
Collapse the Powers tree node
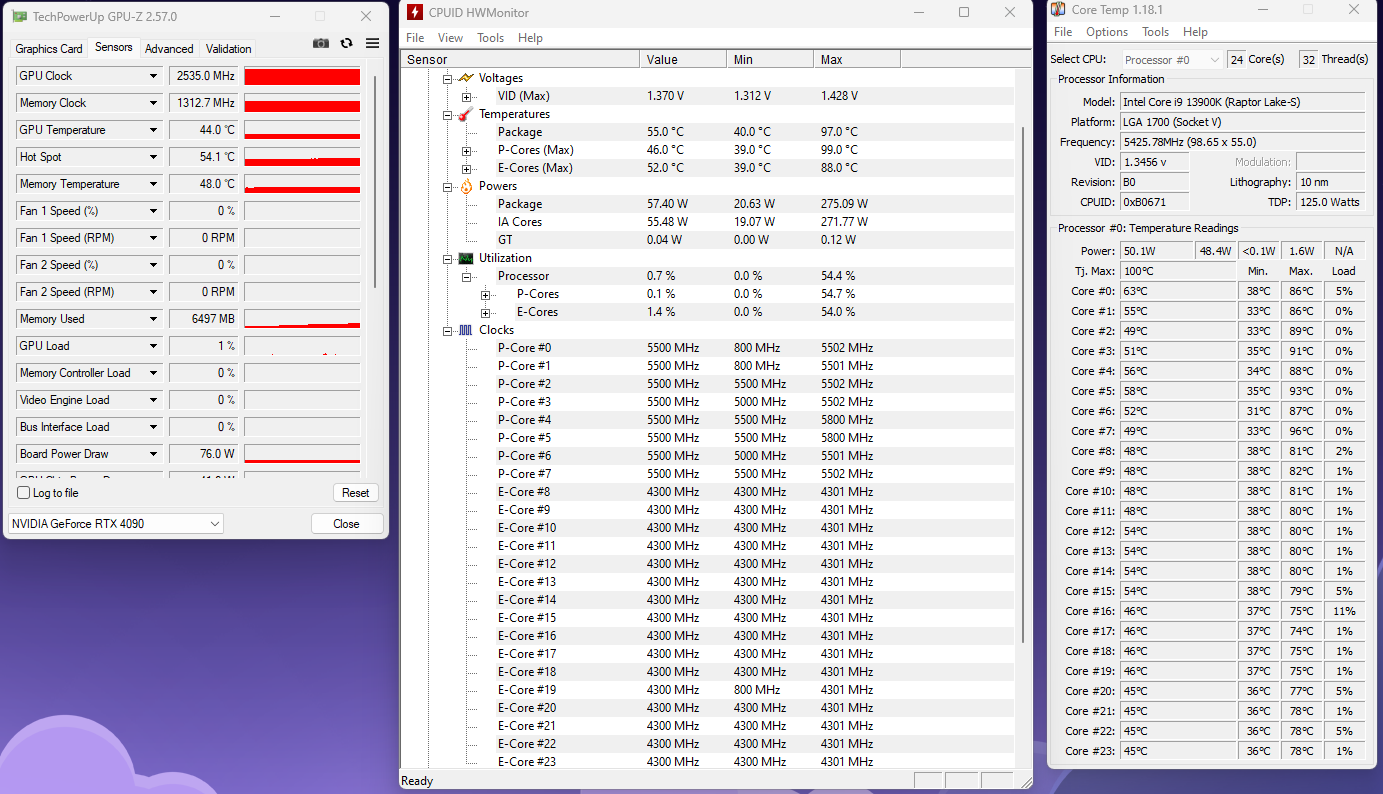447,186
